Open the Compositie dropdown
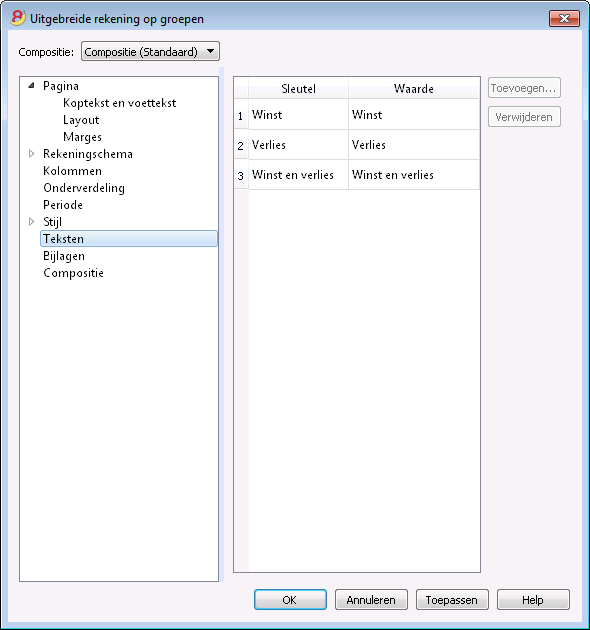 coord(150,51)
